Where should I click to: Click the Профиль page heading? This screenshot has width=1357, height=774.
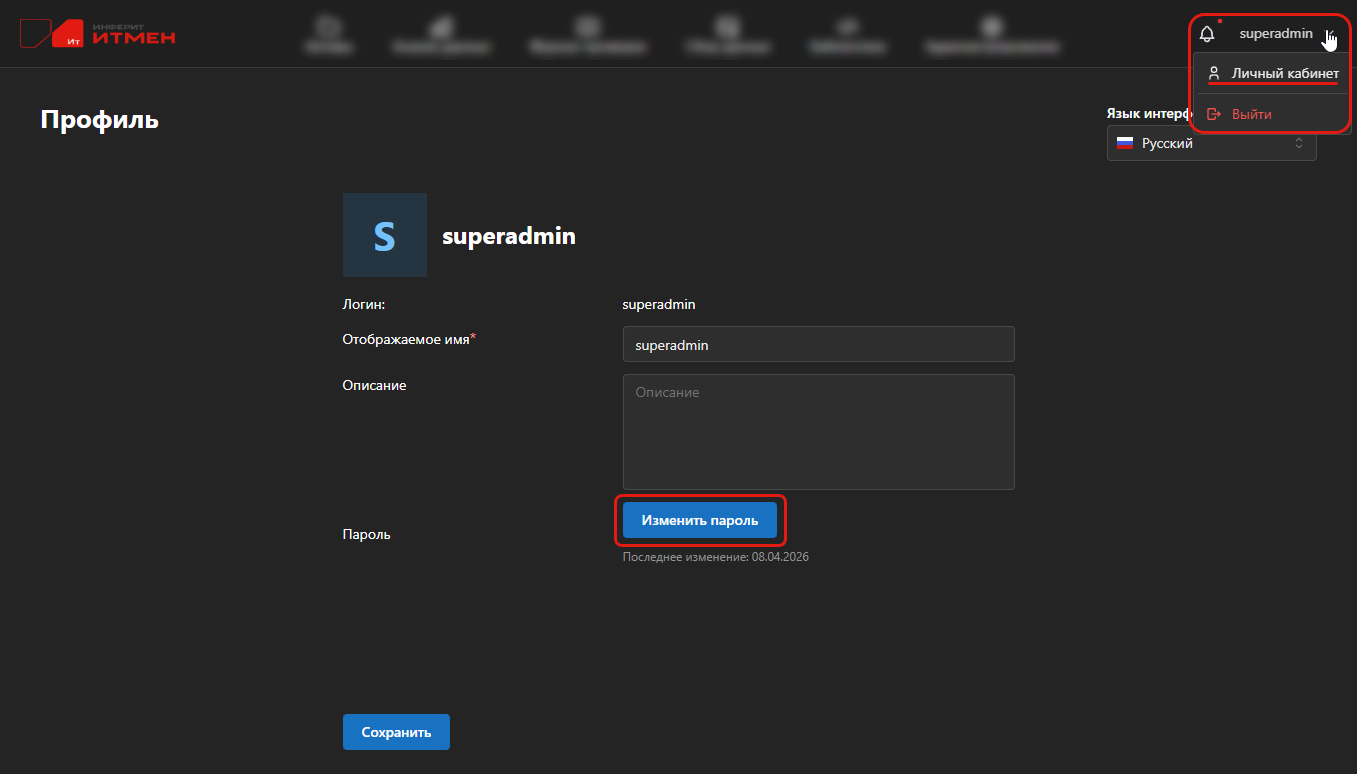click(x=100, y=120)
